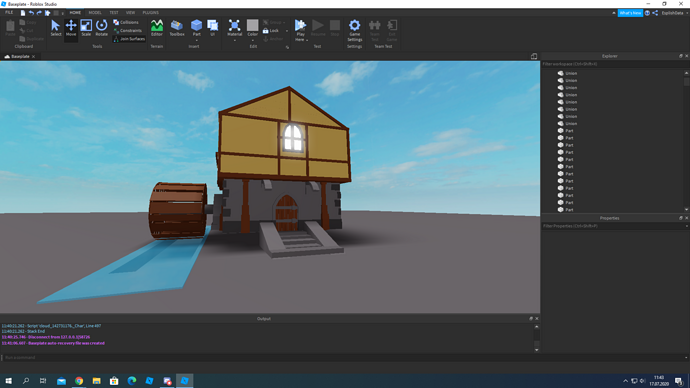Switch to the MODEL ribbon tab
Viewport: 690px width, 388px height.
tap(95, 13)
